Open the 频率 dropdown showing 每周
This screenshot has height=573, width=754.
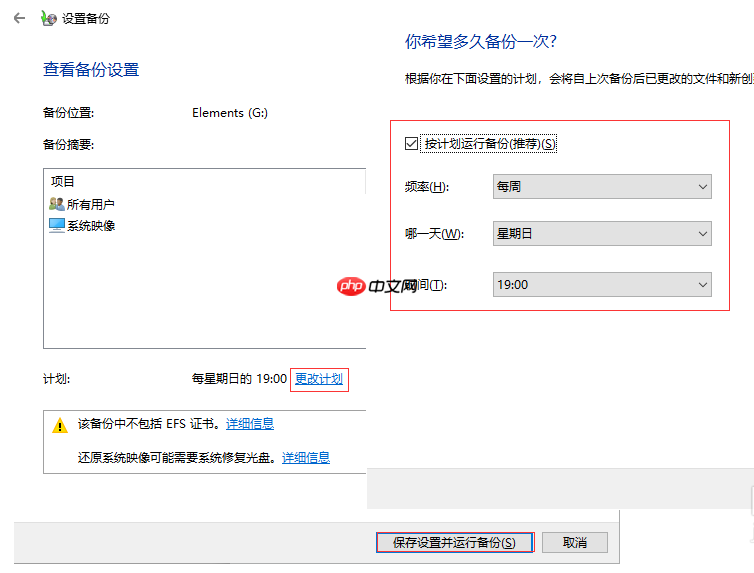(x=602, y=187)
